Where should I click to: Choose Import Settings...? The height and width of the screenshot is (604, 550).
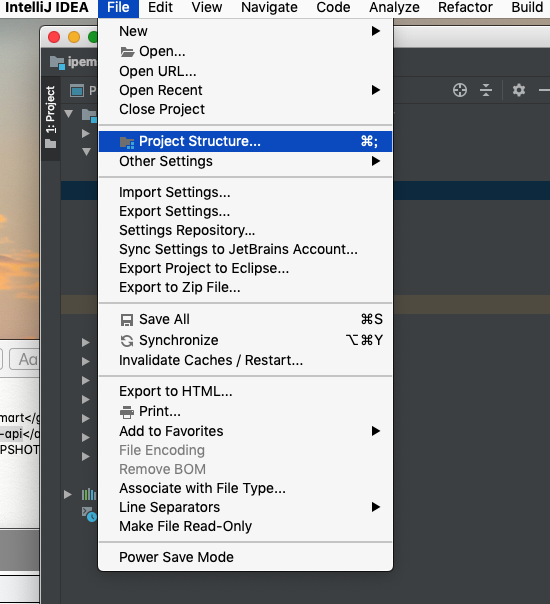[x=245, y=192]
